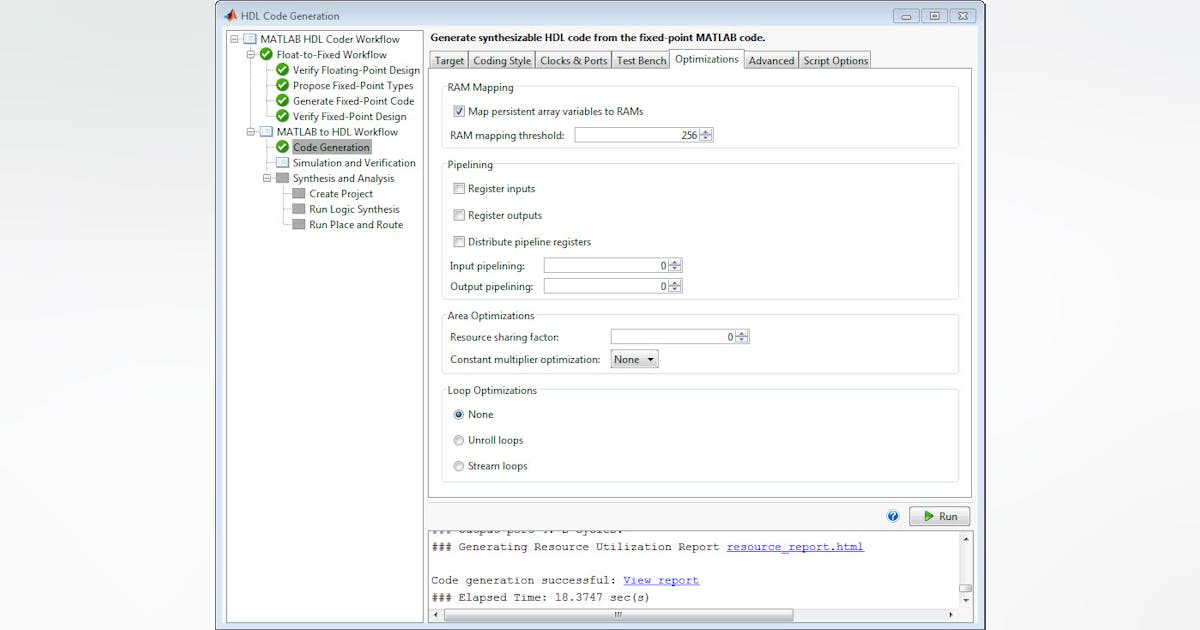
Task: Open the resource_report.html link
Action: (x=795, y=547)
